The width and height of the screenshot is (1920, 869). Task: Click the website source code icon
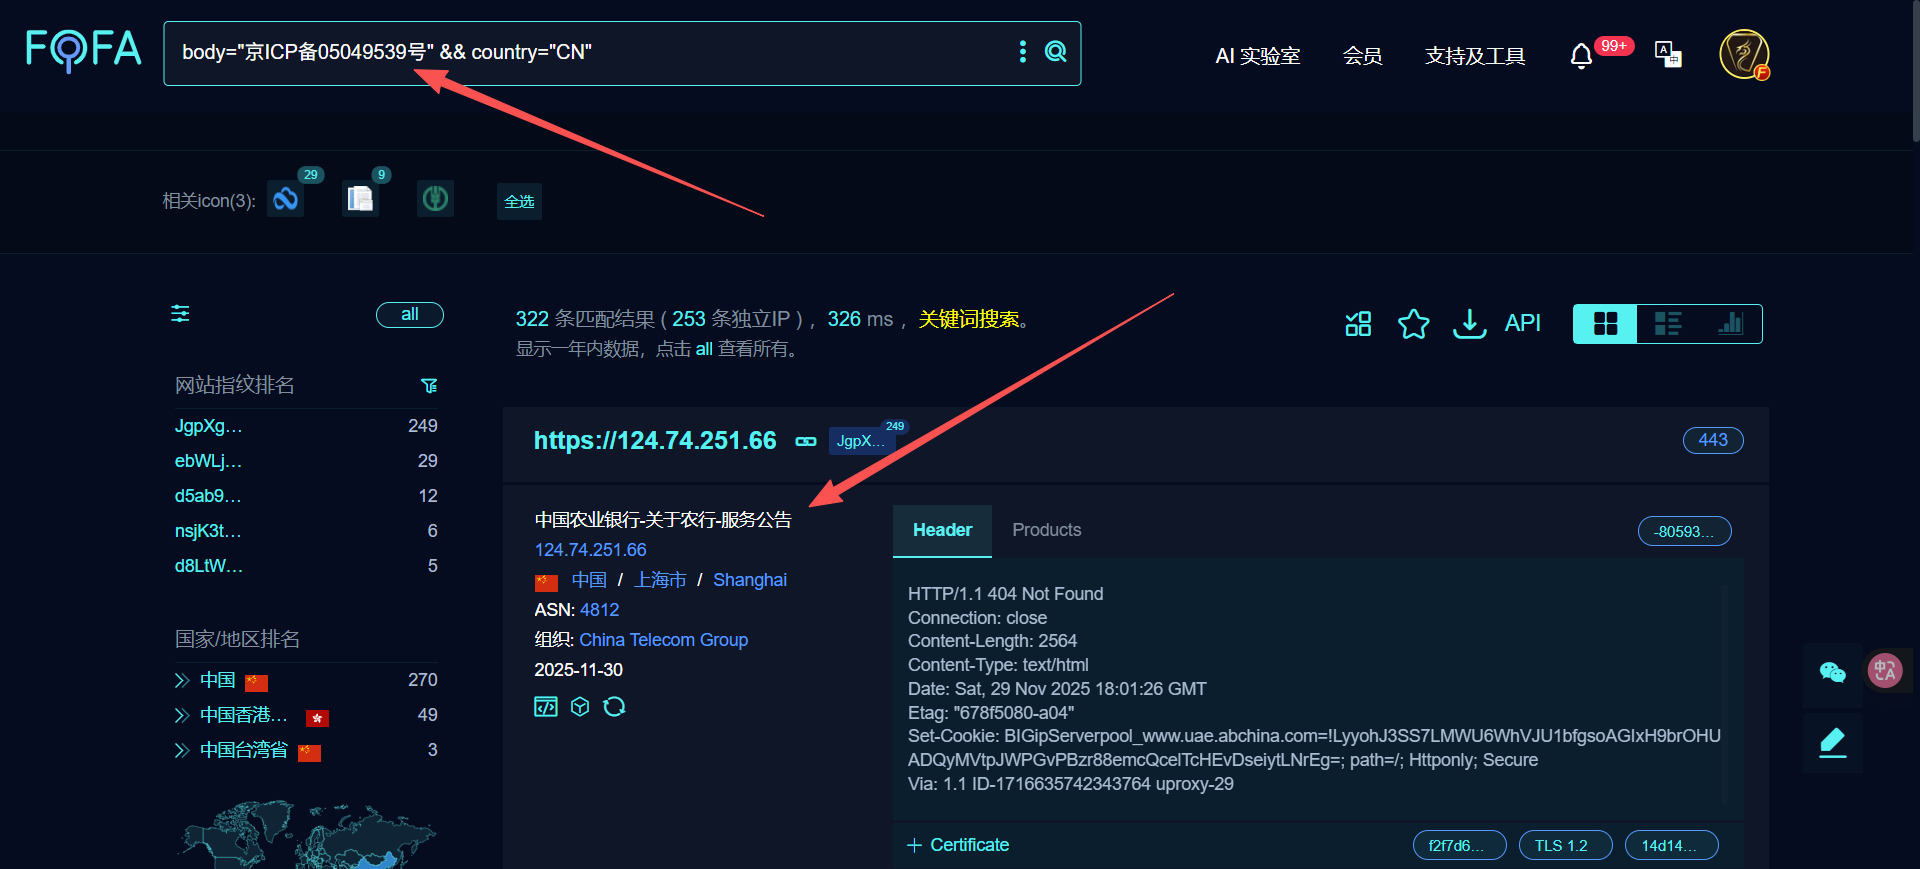(x=546, y=707)
